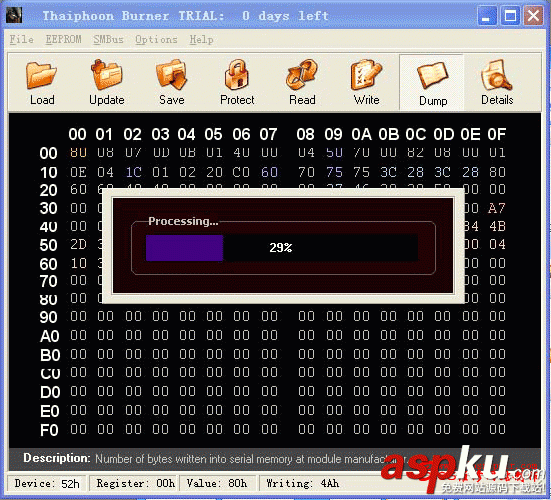Click the Write checklist icon
Image resolution: width=551 pixels, height=500 pixels.
[366, 74]
